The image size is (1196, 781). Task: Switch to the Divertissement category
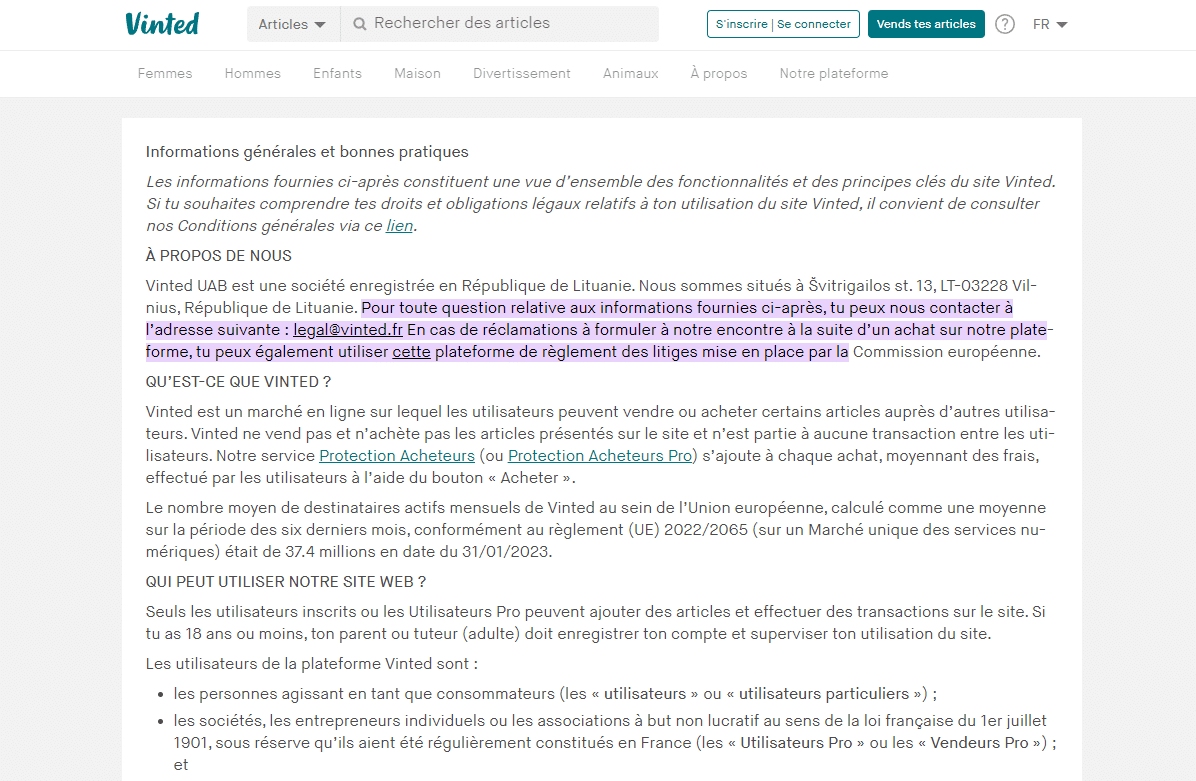pyautogui.click(x=521, y=73)
